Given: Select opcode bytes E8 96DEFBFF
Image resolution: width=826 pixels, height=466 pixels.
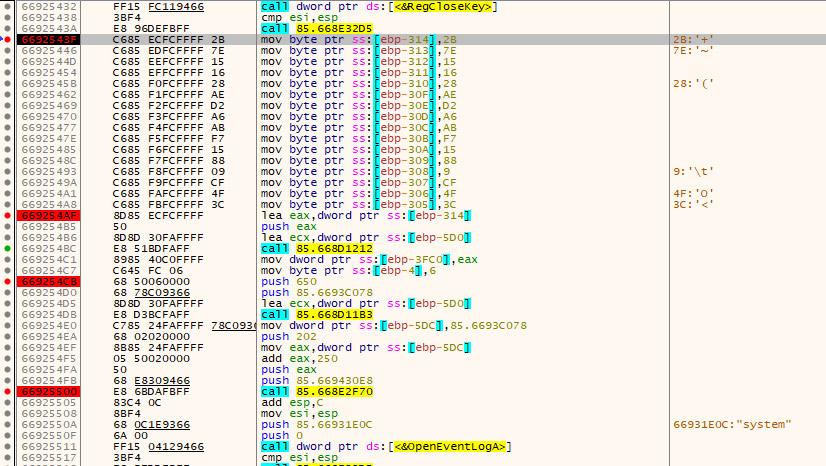Looking at the screenshot, I should pyautogui.click(x=151, y=28).
